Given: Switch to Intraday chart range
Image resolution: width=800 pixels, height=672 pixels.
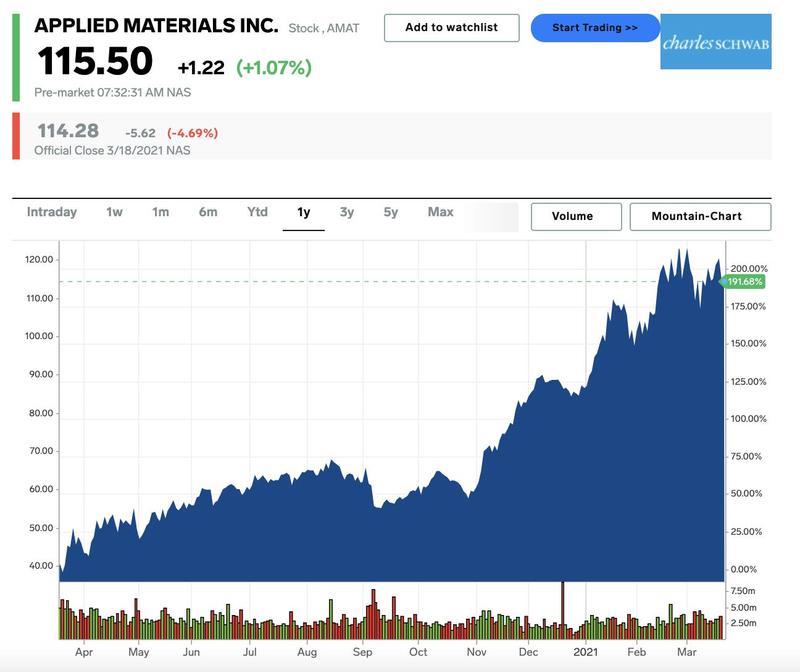Looking at the screenshot, I should (x=52, y=212).
